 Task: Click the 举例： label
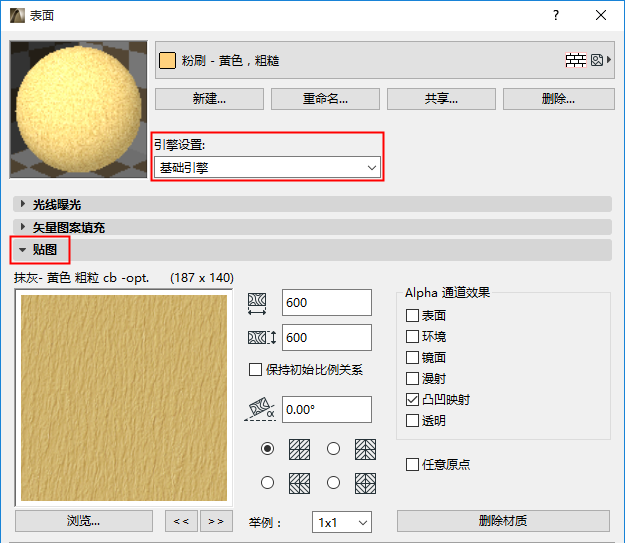click(265, 522)
